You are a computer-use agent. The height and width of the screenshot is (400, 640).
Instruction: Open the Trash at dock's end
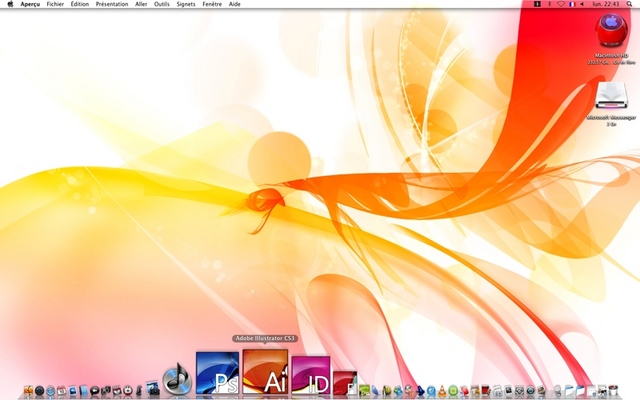point(613,390)
